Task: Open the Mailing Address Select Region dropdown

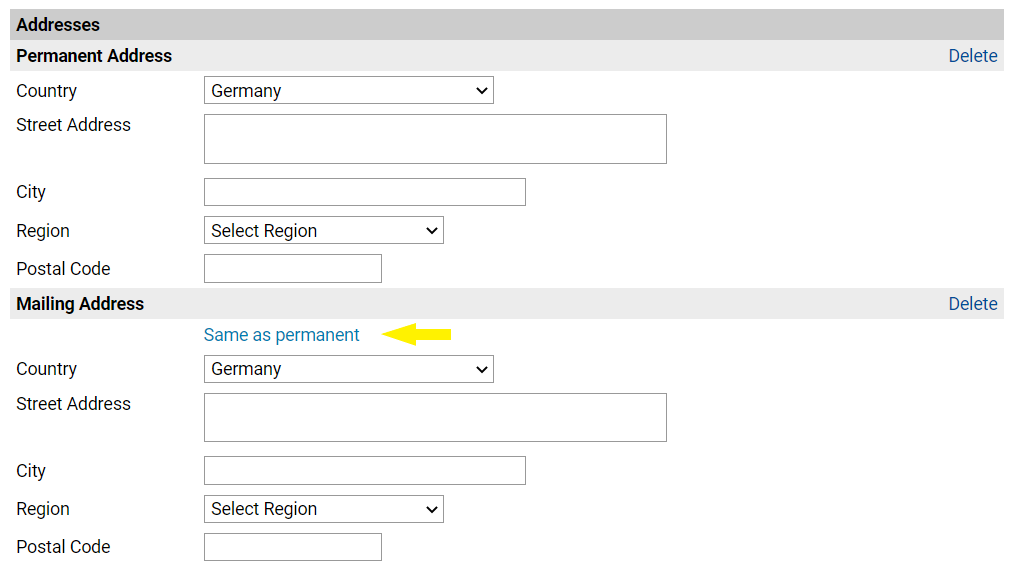Action: (323, 509)
